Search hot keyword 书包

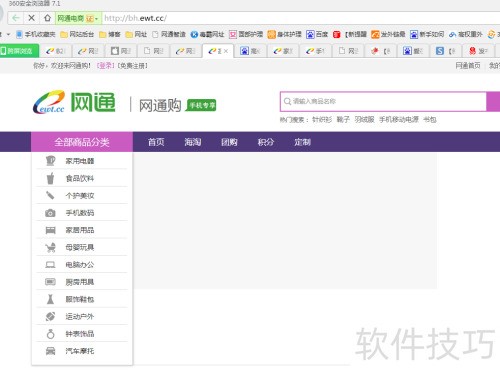430,119
